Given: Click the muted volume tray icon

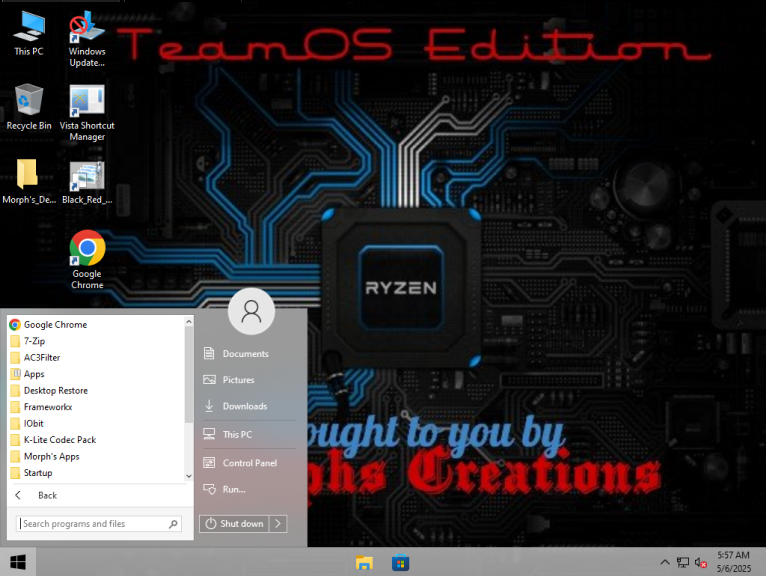Looking at the screenshot, I should pyautogui.click(x=701, y=563).
